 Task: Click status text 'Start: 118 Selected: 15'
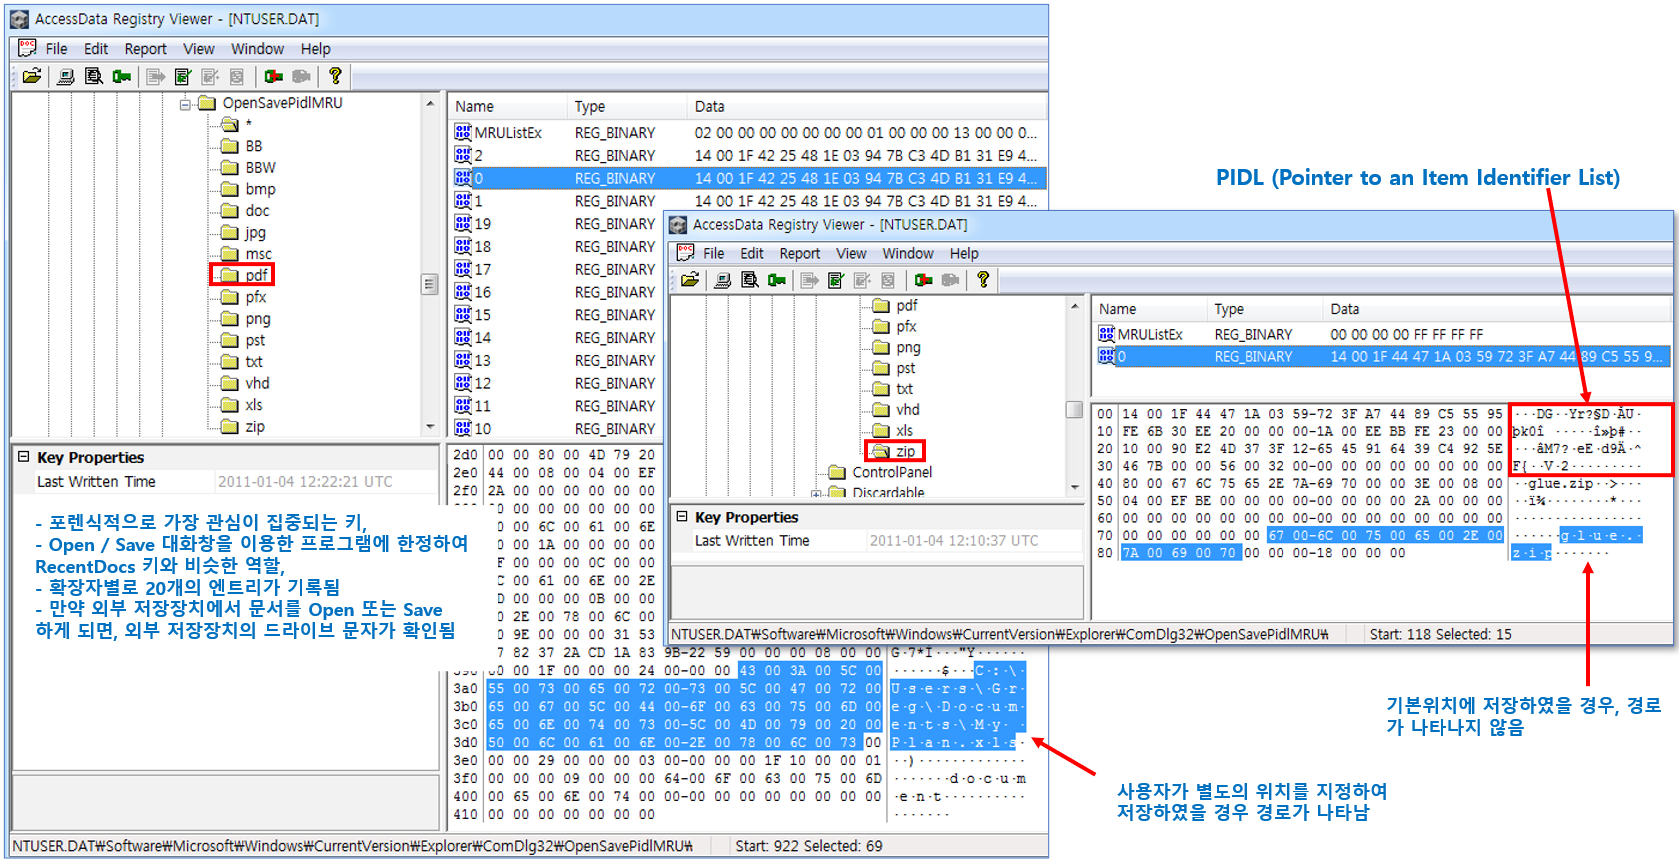pyautogui.click(x=1440, y=634)
